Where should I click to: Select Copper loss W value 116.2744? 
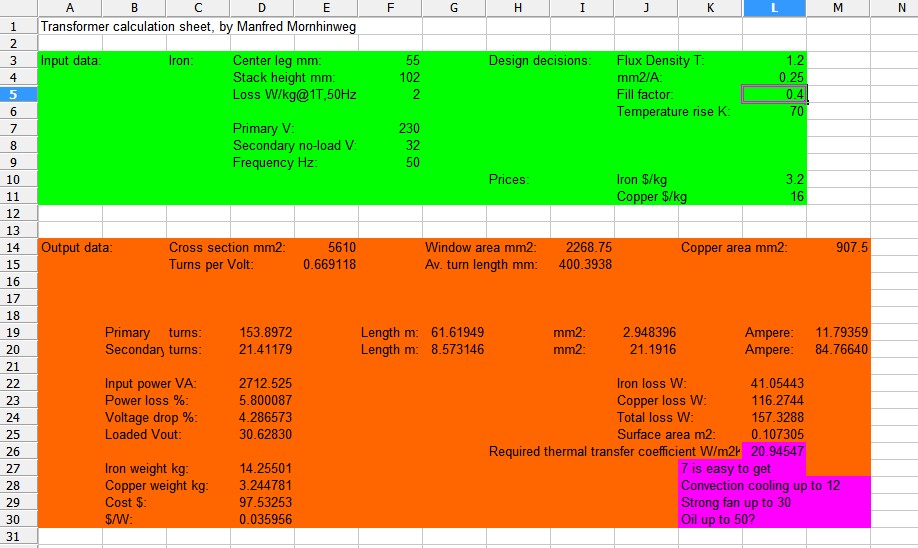[x=777, y=400]
